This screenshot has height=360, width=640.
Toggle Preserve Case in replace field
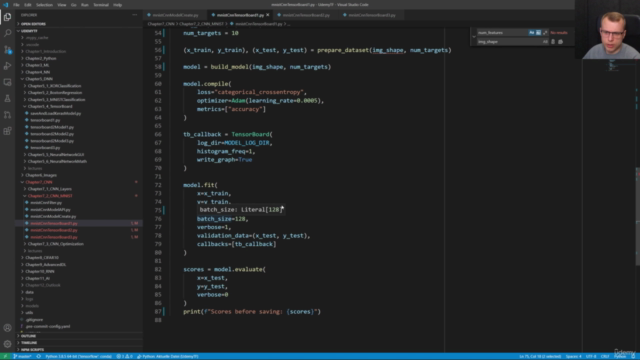pyautogui.click(x=545, y=42)
